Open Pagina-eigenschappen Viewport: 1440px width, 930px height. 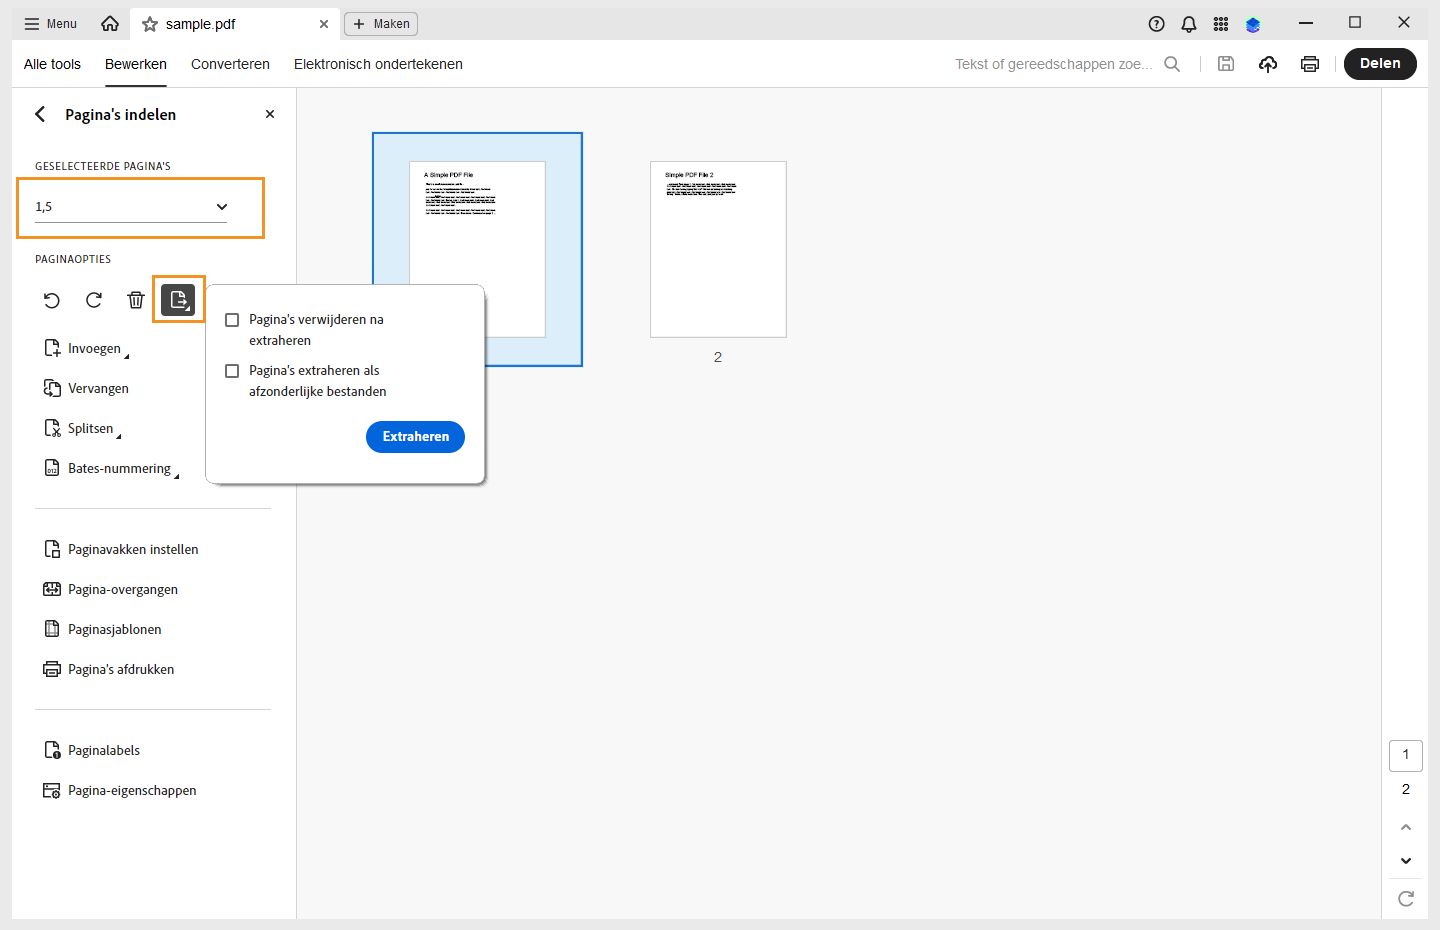(131, 790)
